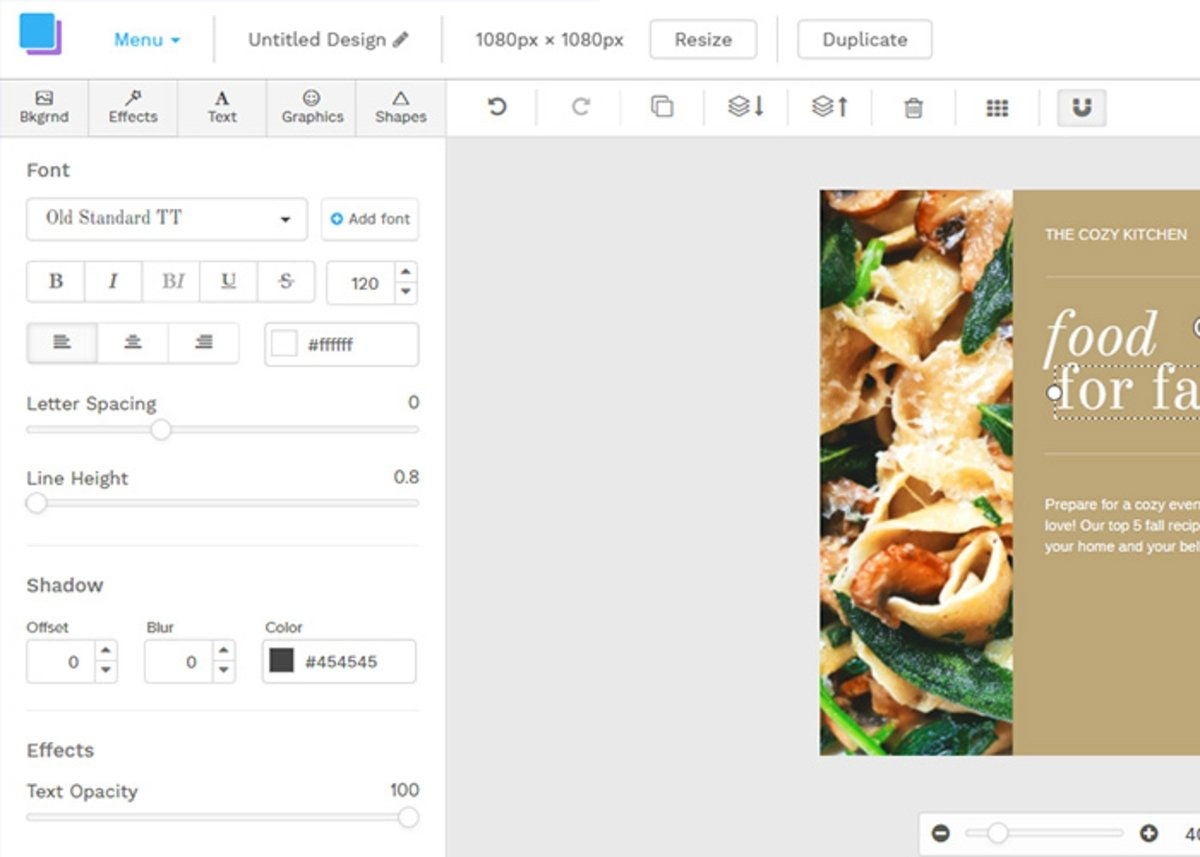
Task: Click the Resize button
Action: [702, 40]
